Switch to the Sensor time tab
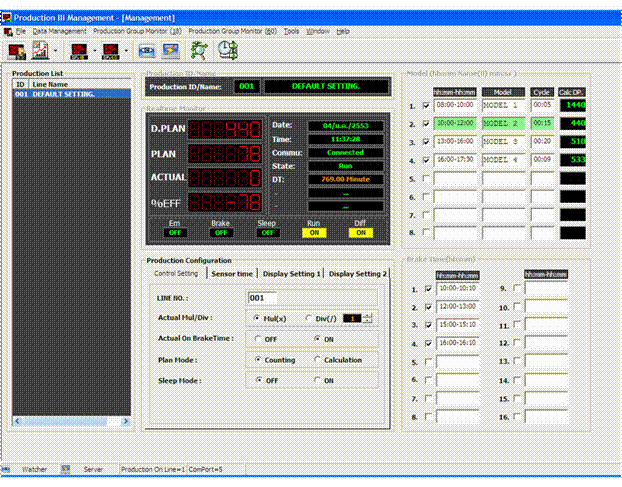622x487 pixels. [232, 273]
